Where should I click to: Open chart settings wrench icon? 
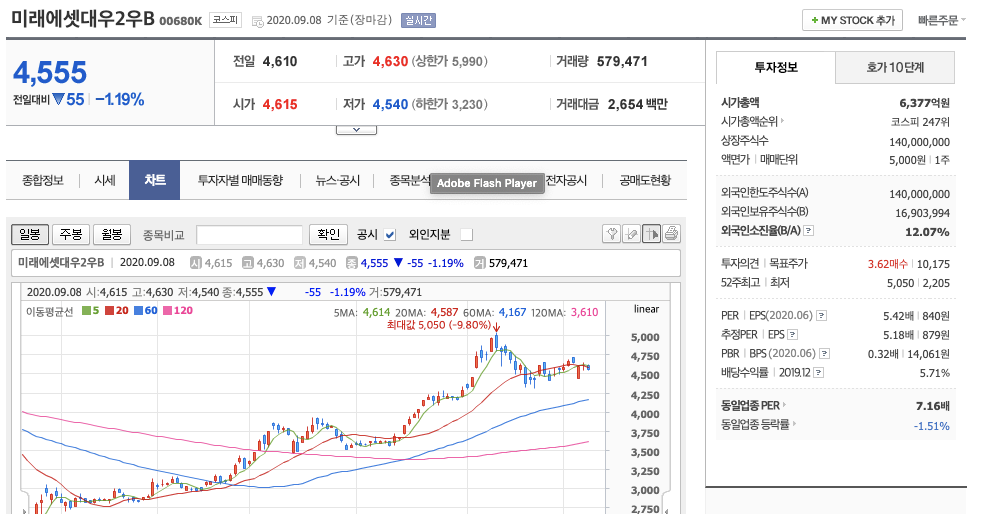611,234
